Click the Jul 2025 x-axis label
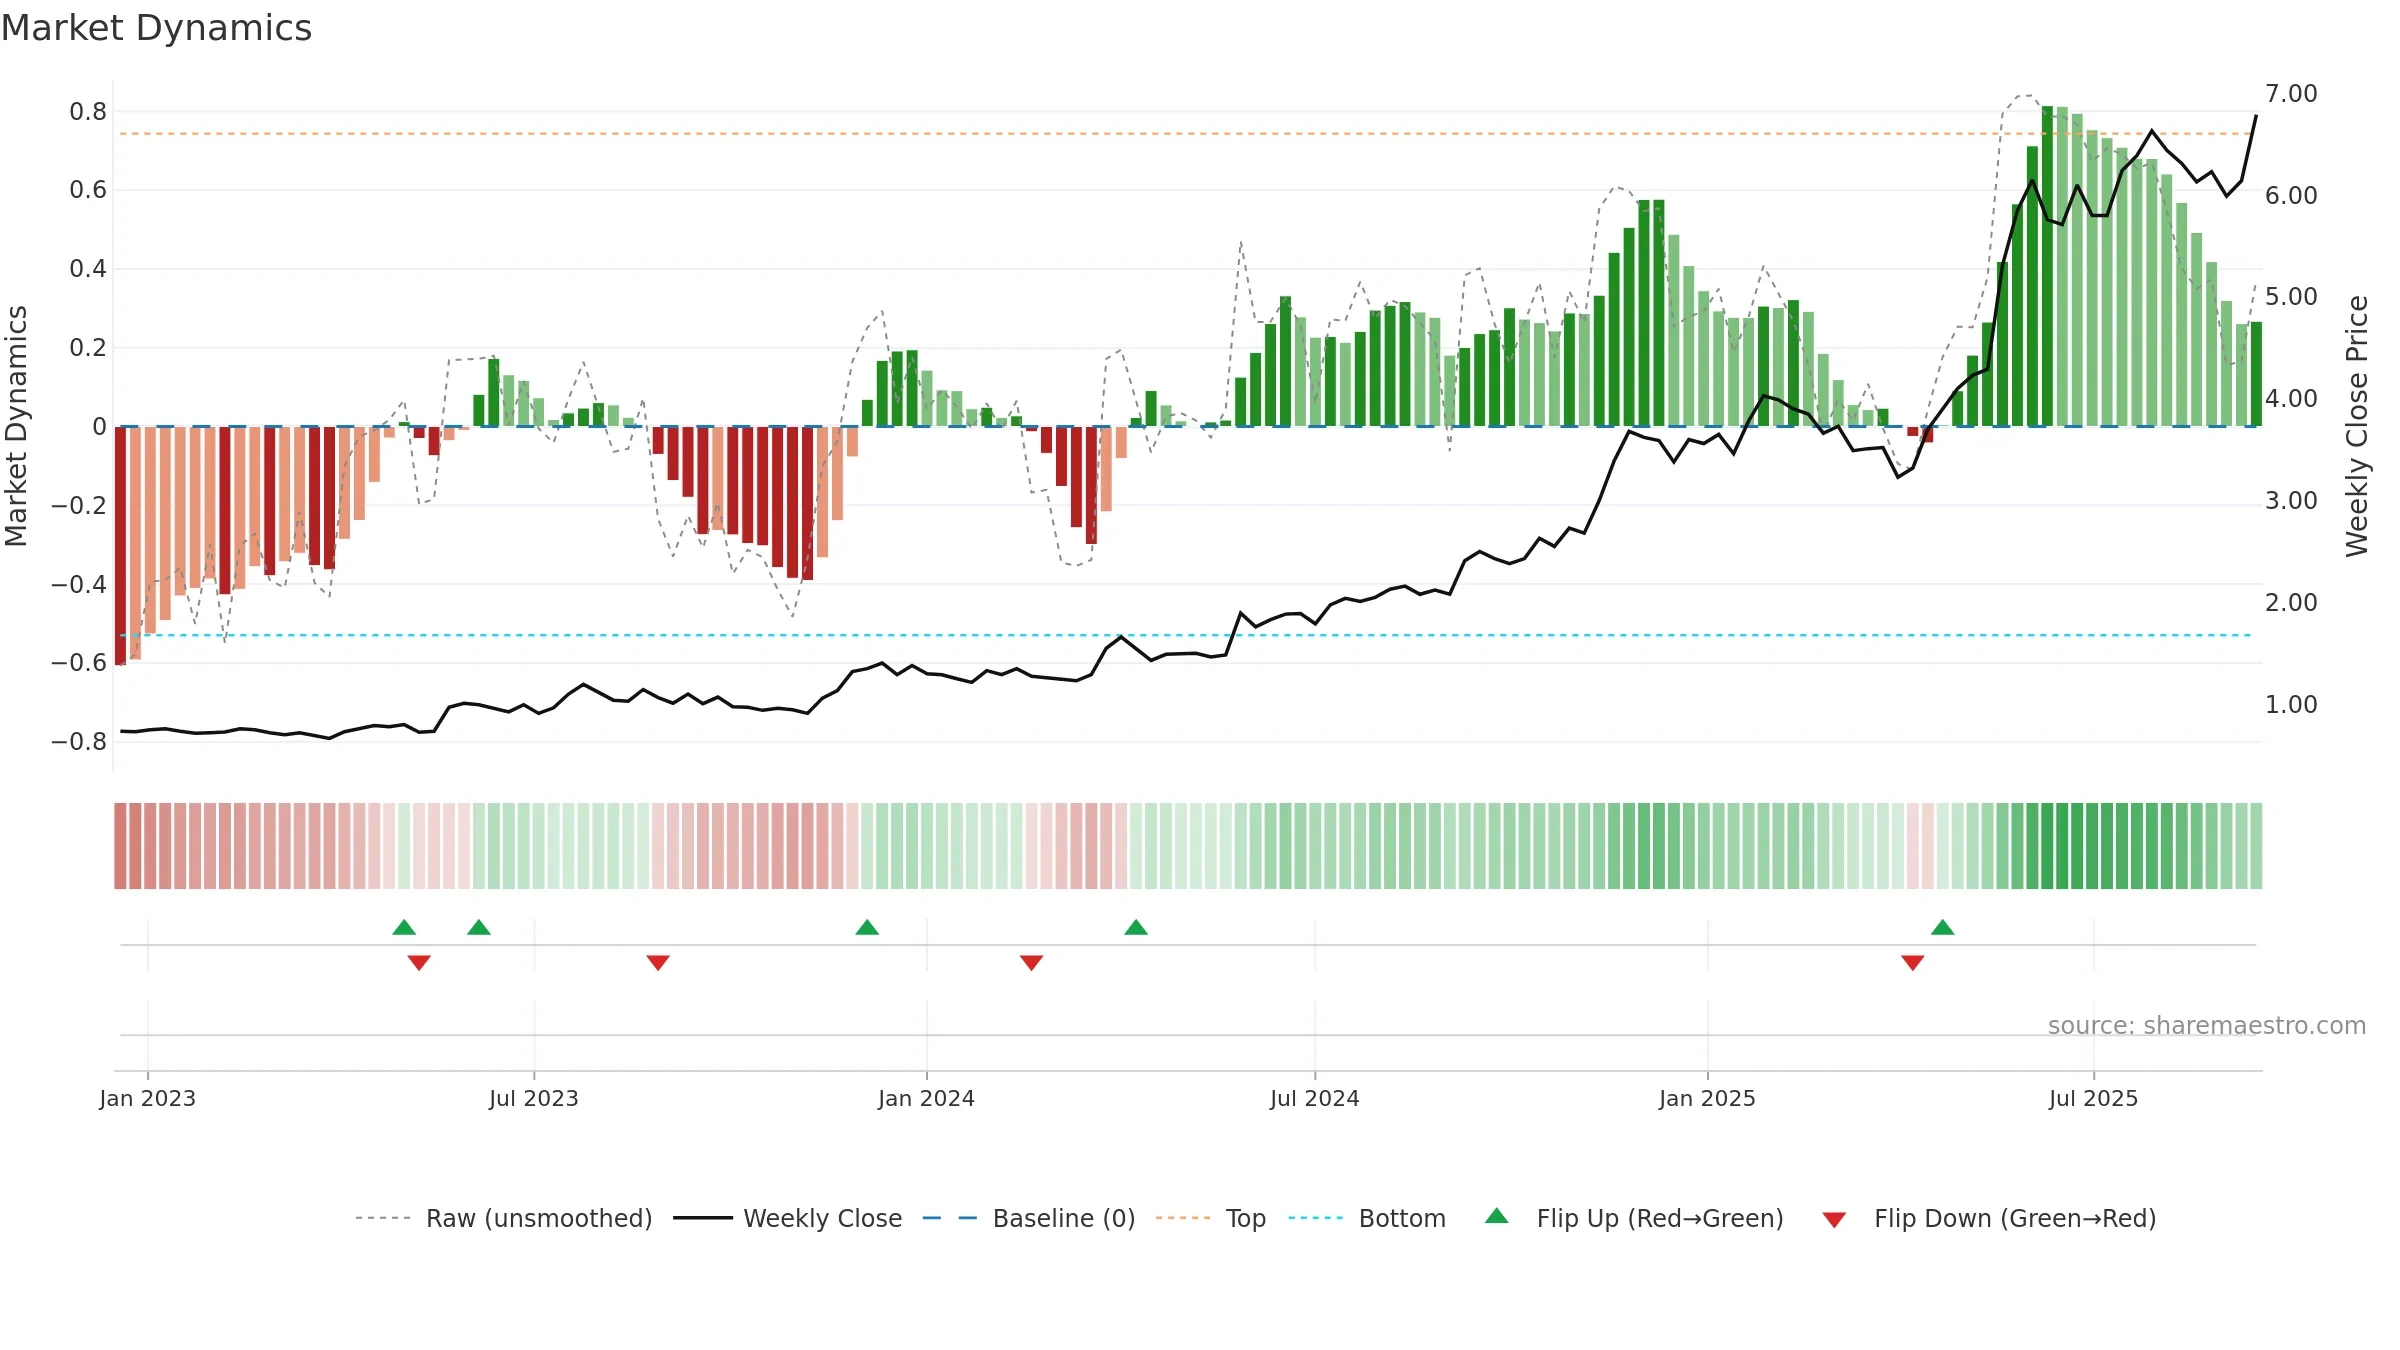 click(2094, 1098)
